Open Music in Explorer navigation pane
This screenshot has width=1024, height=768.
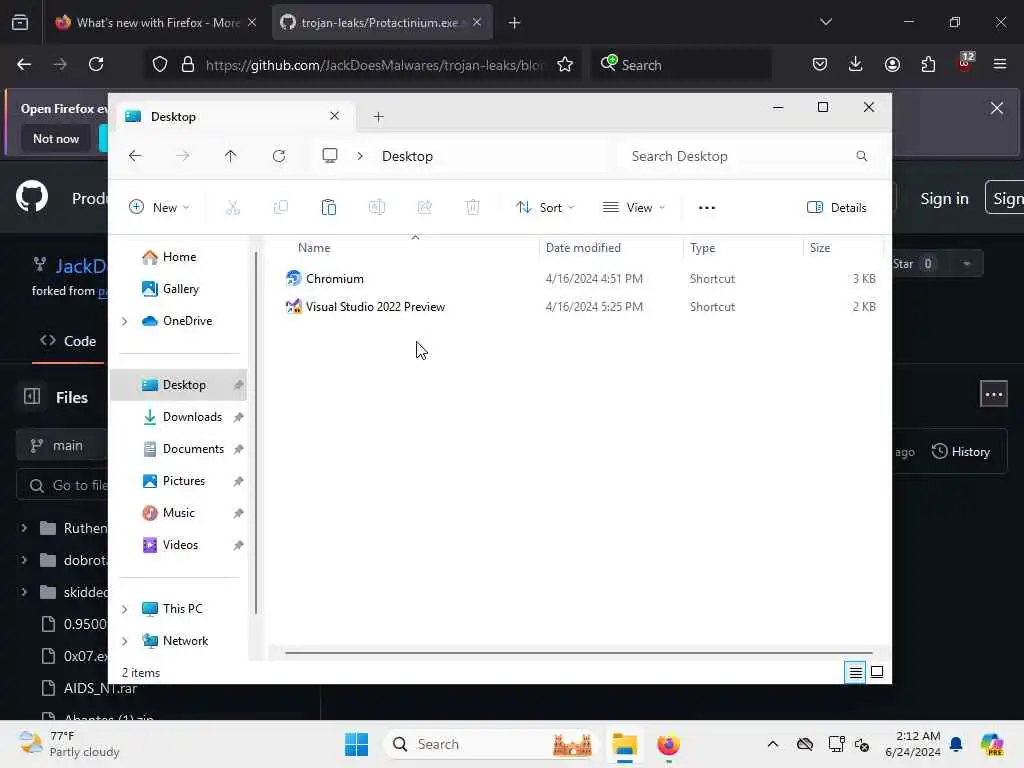(180, 513)
